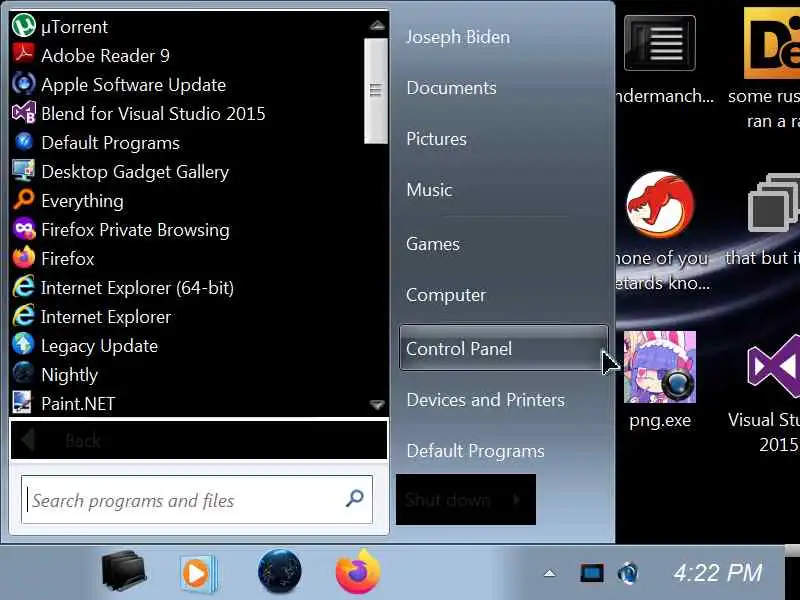Open Games from the Start menu

pyautogui.click(x=433, y=244)
